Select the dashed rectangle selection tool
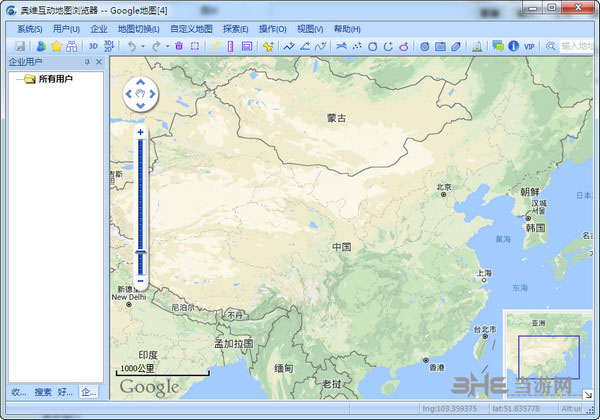Viewport: 600px width, 420px height. tap(195, 46)
